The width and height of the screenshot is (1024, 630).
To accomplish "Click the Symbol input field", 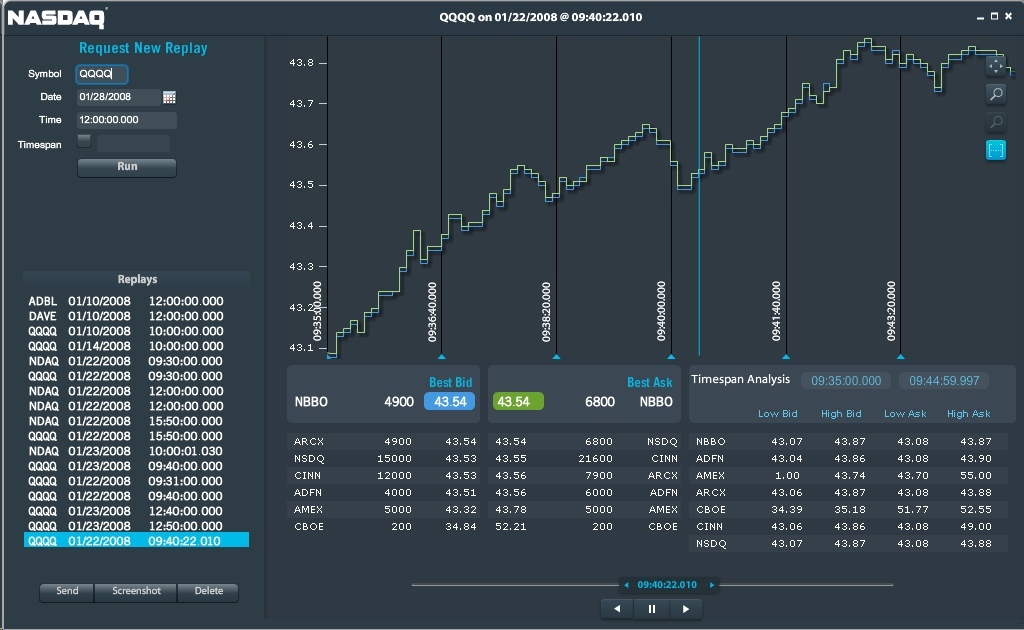I will [102, 74].
